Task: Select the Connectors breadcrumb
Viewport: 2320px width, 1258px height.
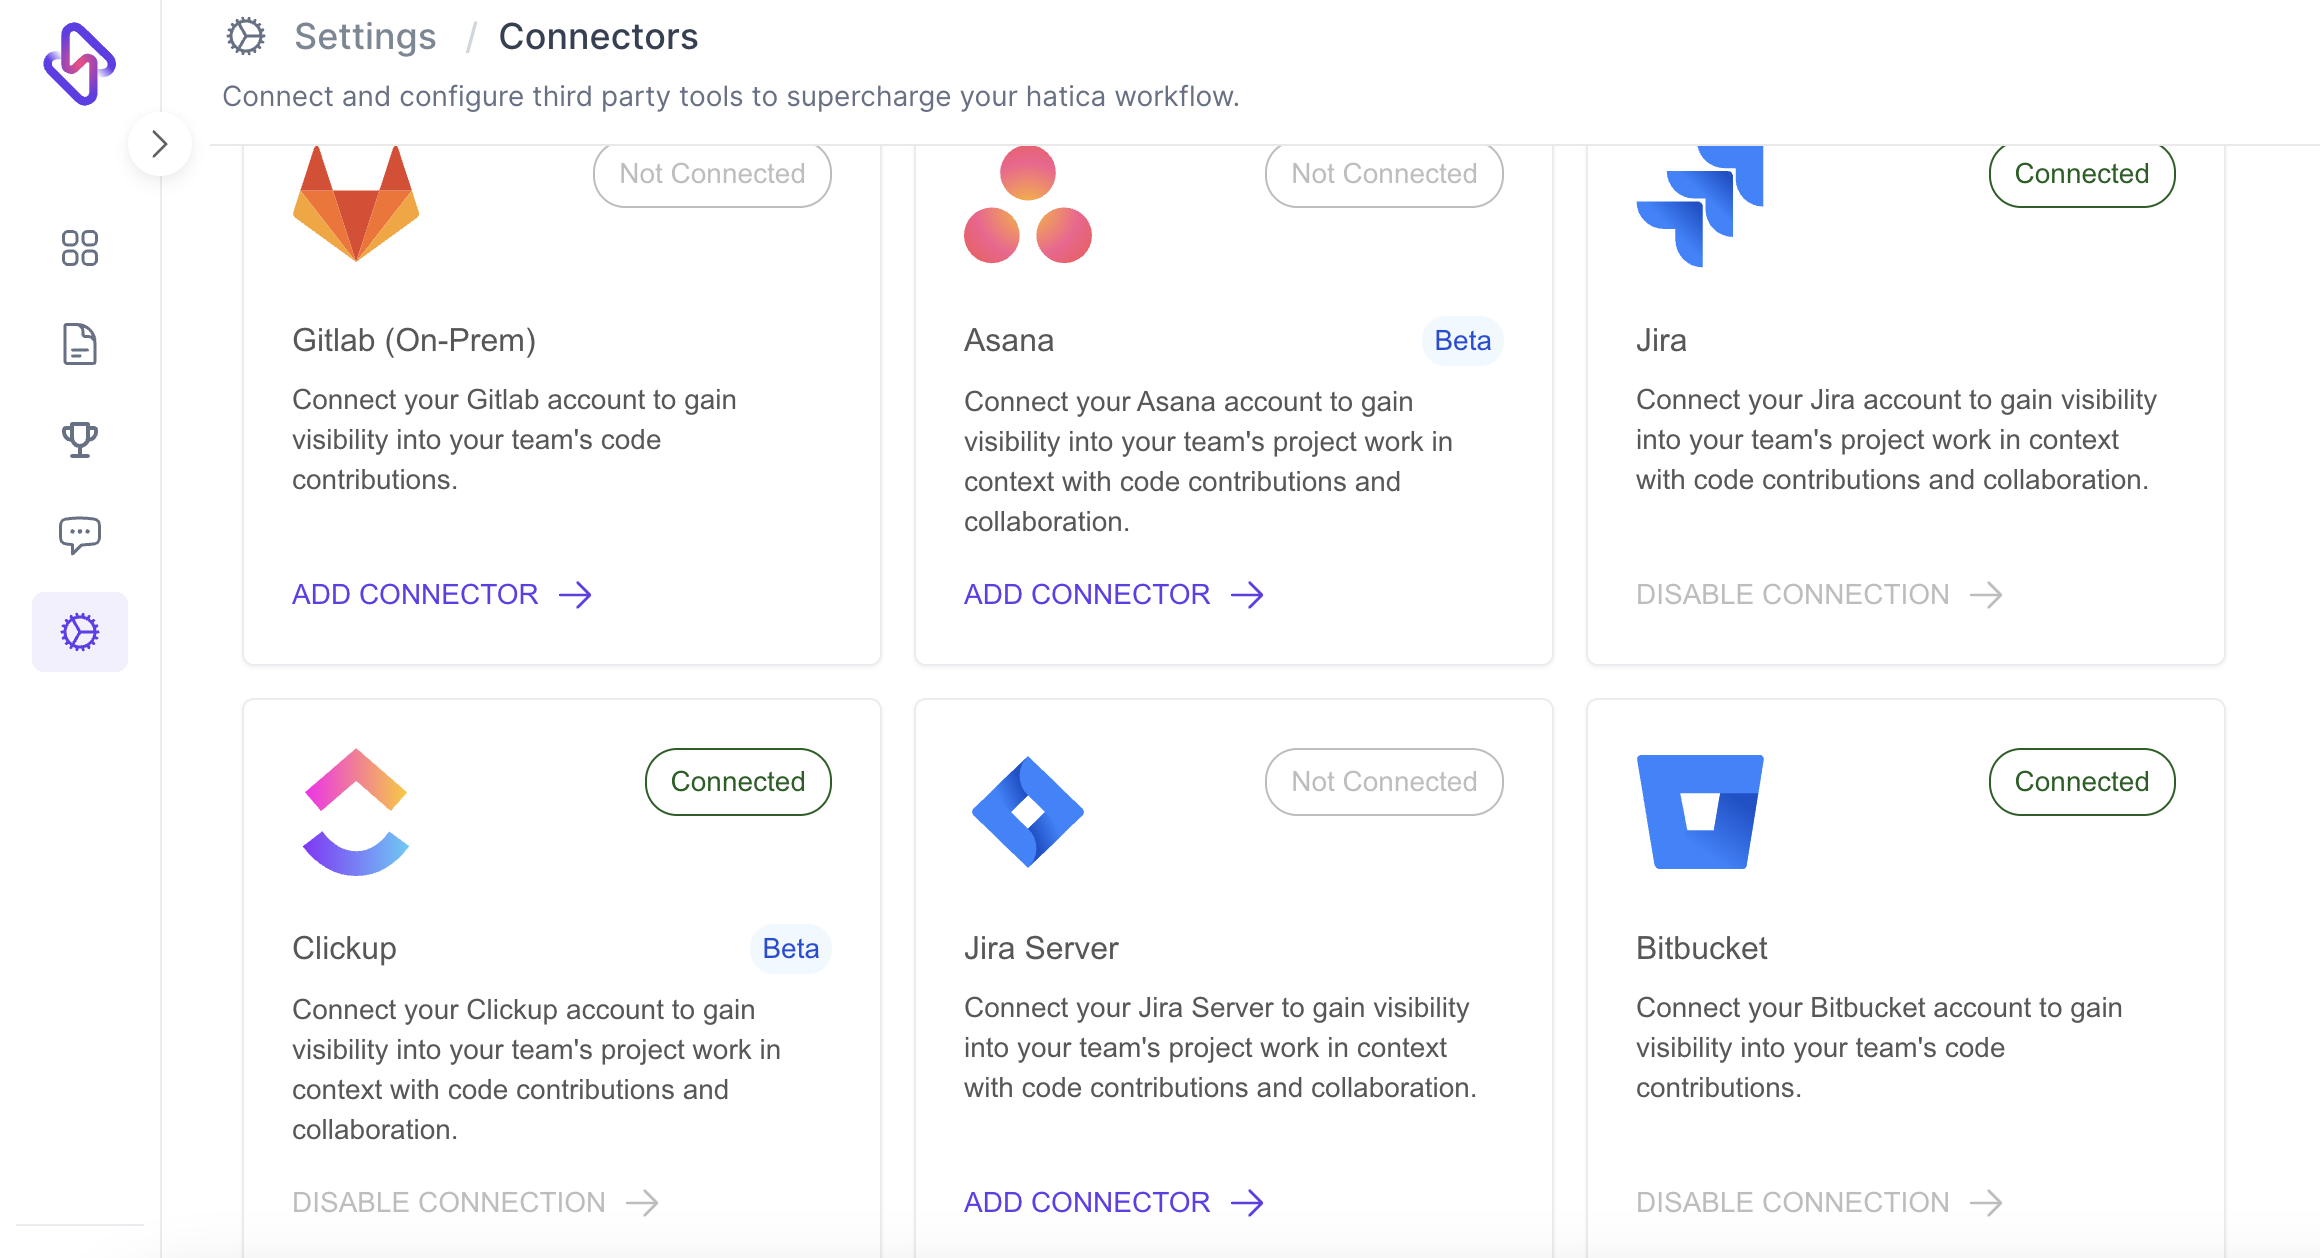Action: coord(599,36)
